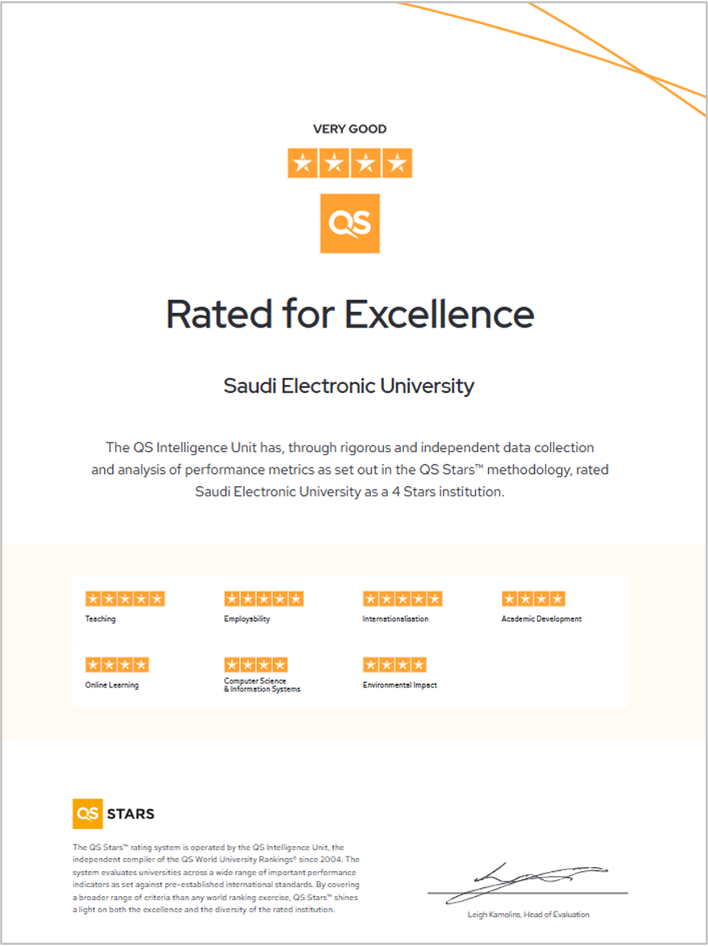Click the Environmental Impact star rating
This screenshot has height=946, width=708.
pos(394,664)
